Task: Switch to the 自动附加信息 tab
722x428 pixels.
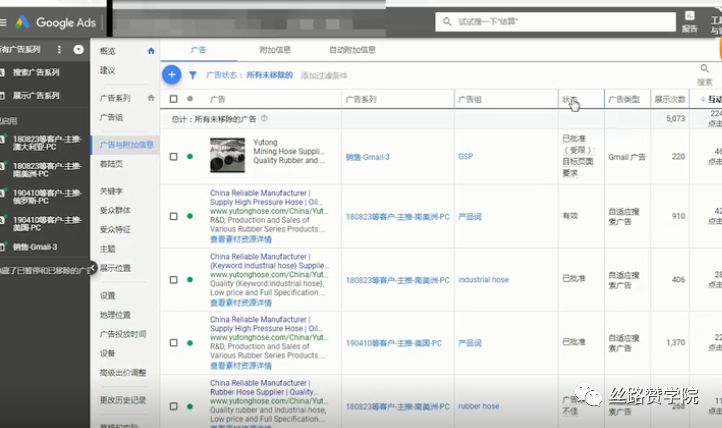Action: (x=352, y=50)
